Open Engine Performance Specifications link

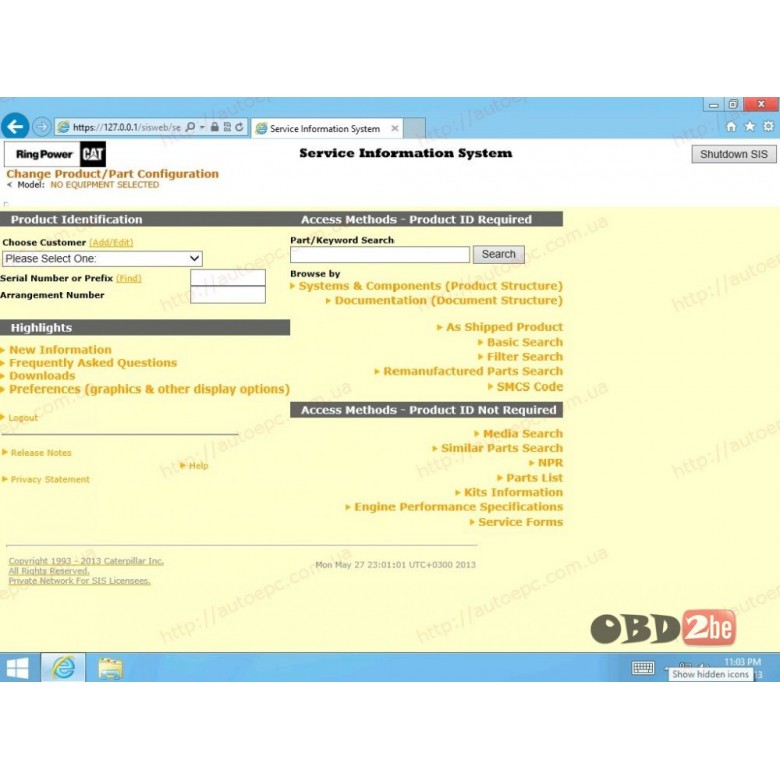pos(459,507)
